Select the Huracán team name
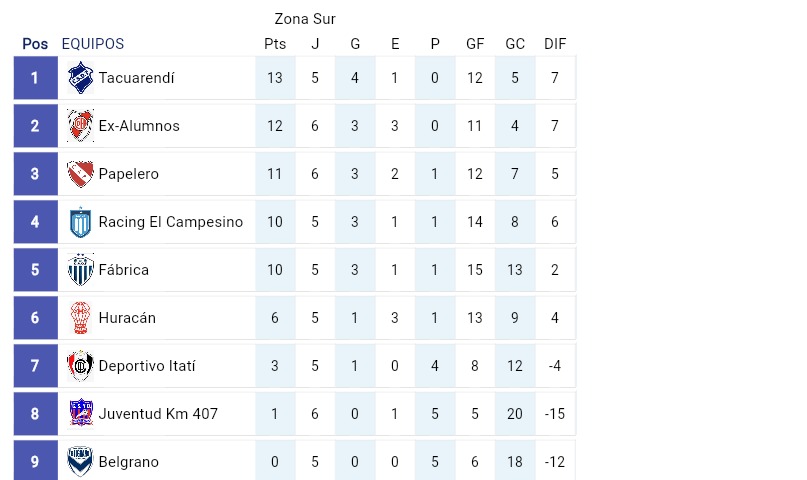The image size is (807, 480). (127, 318)
